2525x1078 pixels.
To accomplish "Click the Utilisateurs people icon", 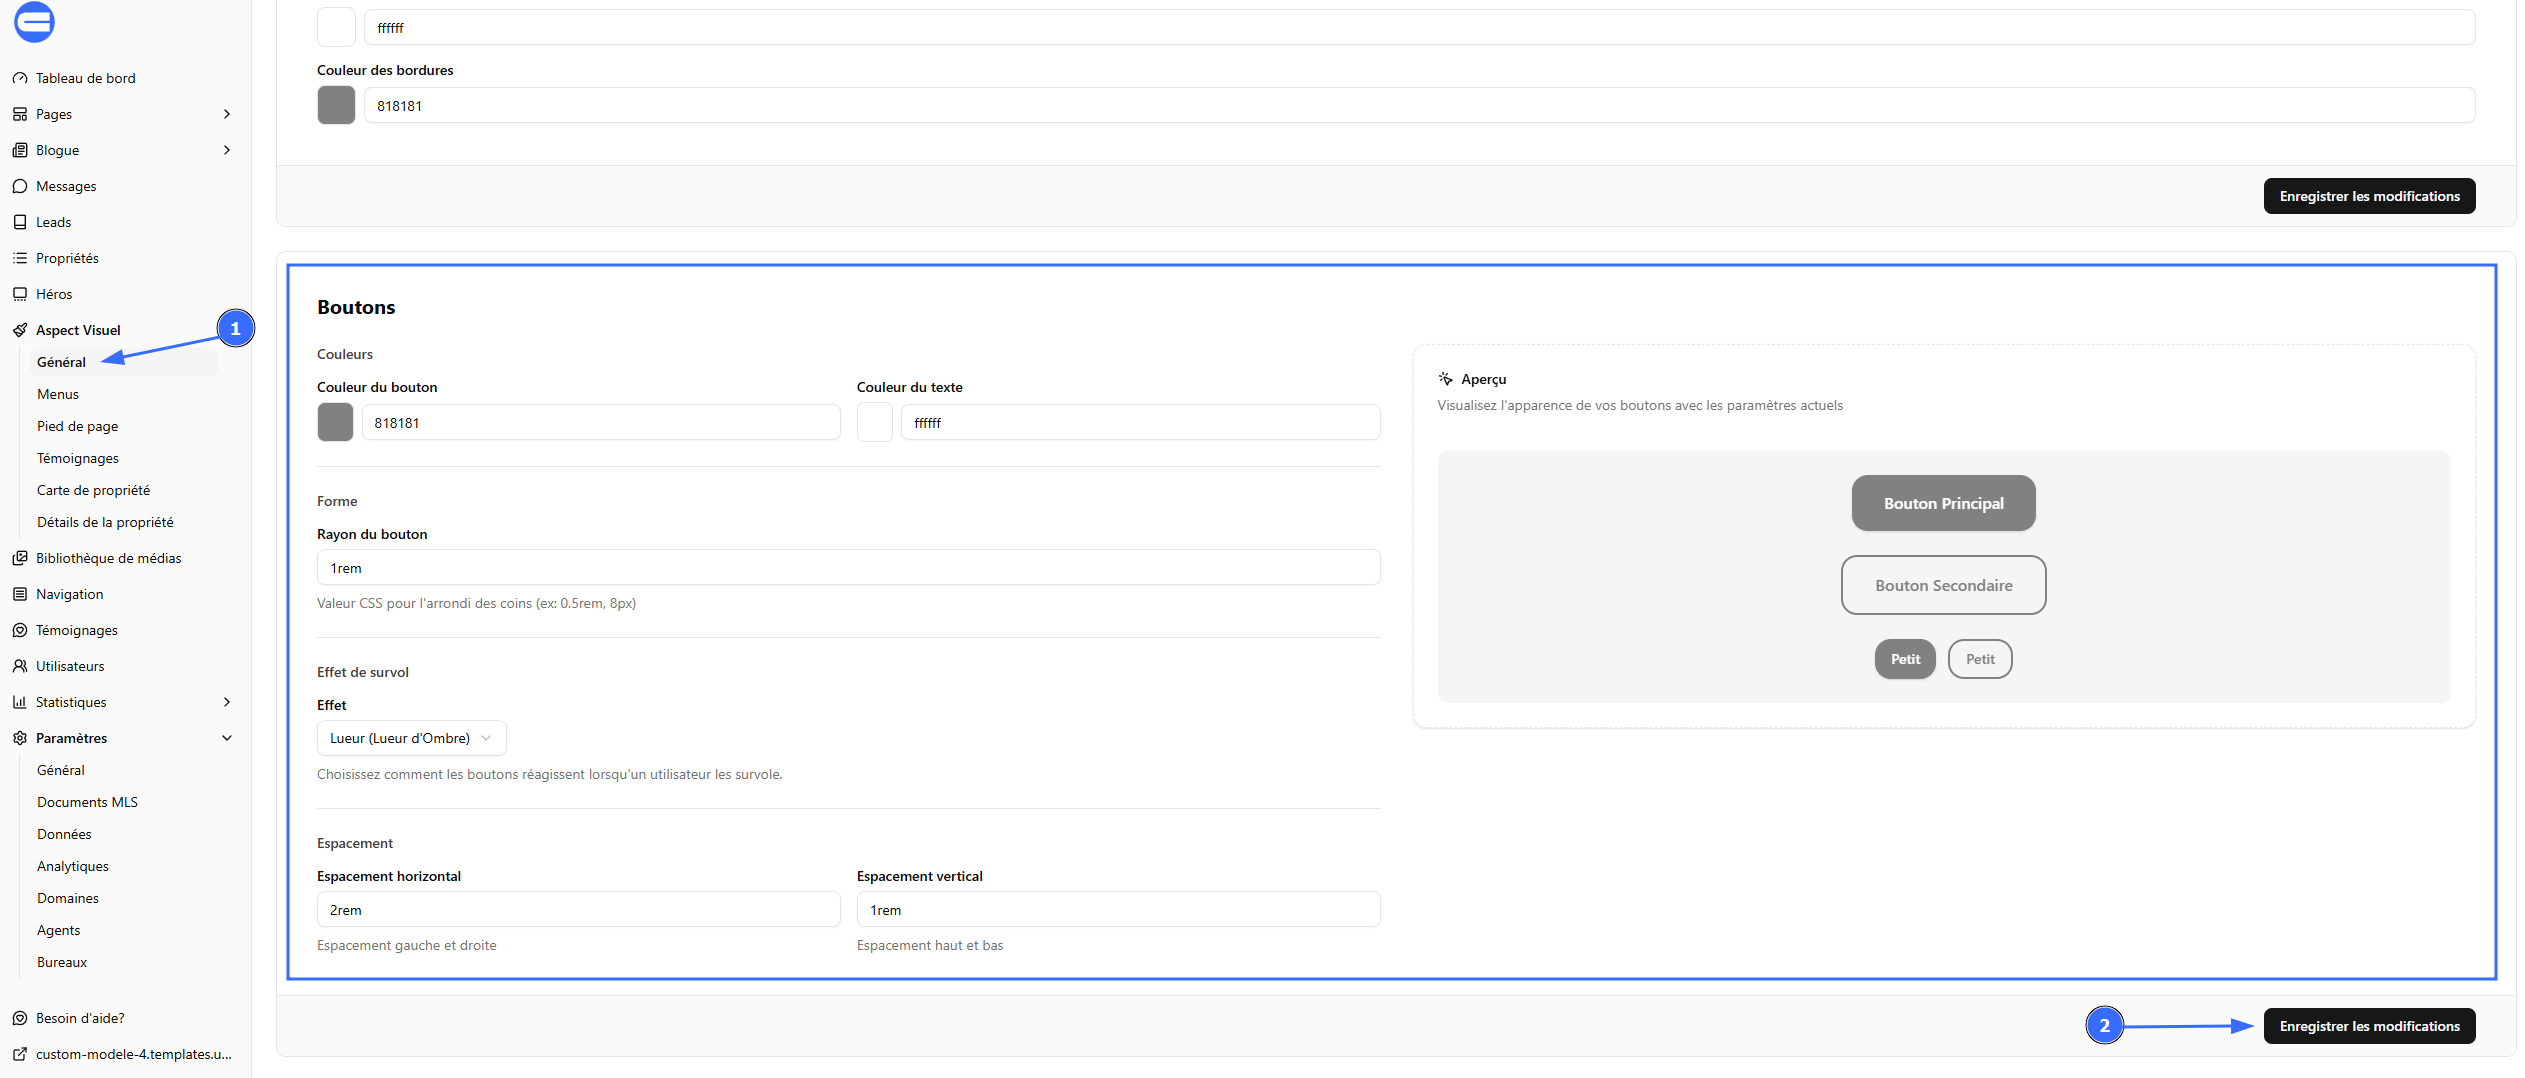I will 20,666.
